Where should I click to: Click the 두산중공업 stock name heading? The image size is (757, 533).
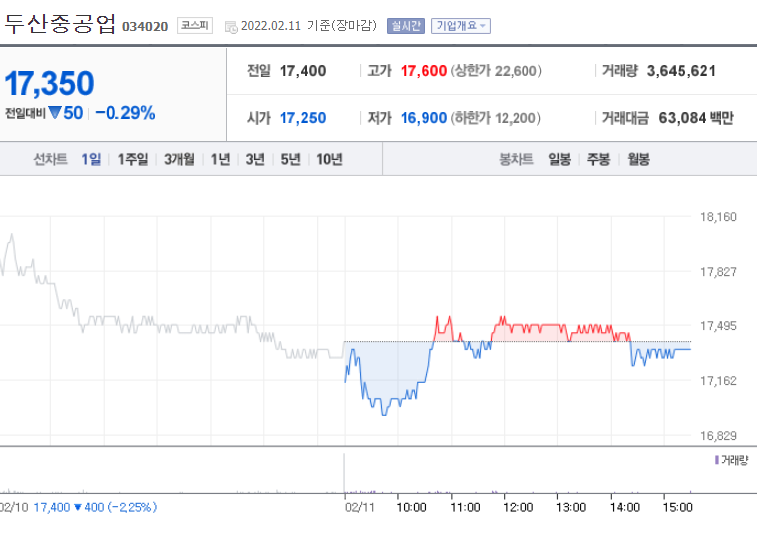(x=60, y=24)
